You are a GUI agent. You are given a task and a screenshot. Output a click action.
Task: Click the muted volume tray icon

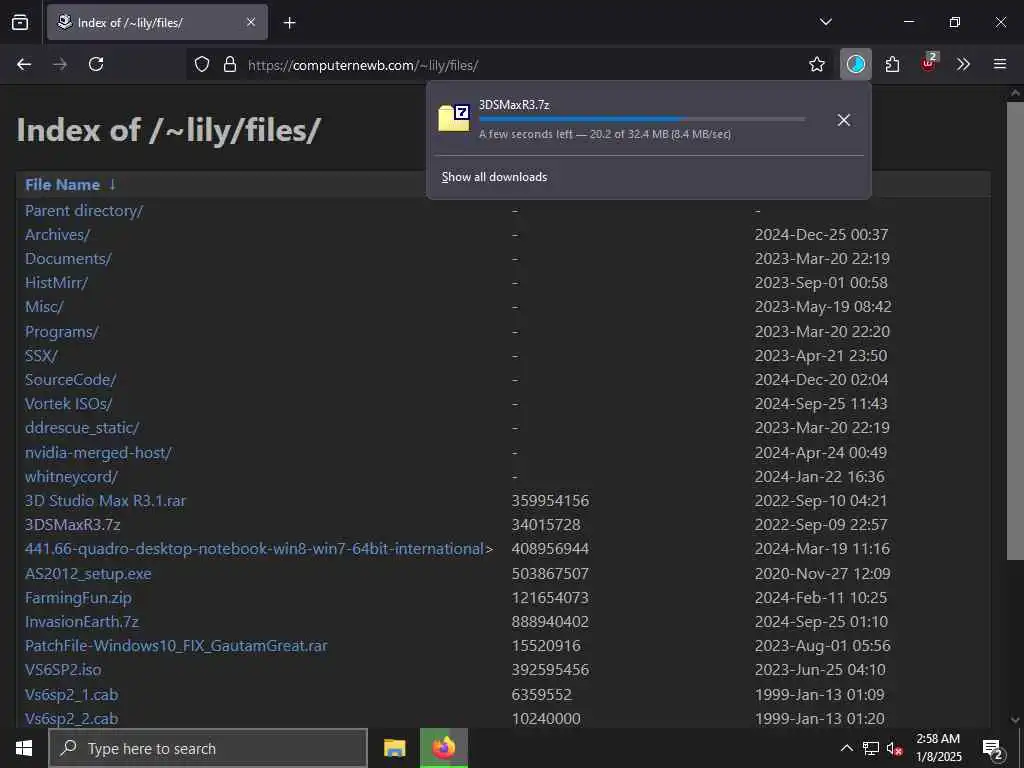(895, 748)
